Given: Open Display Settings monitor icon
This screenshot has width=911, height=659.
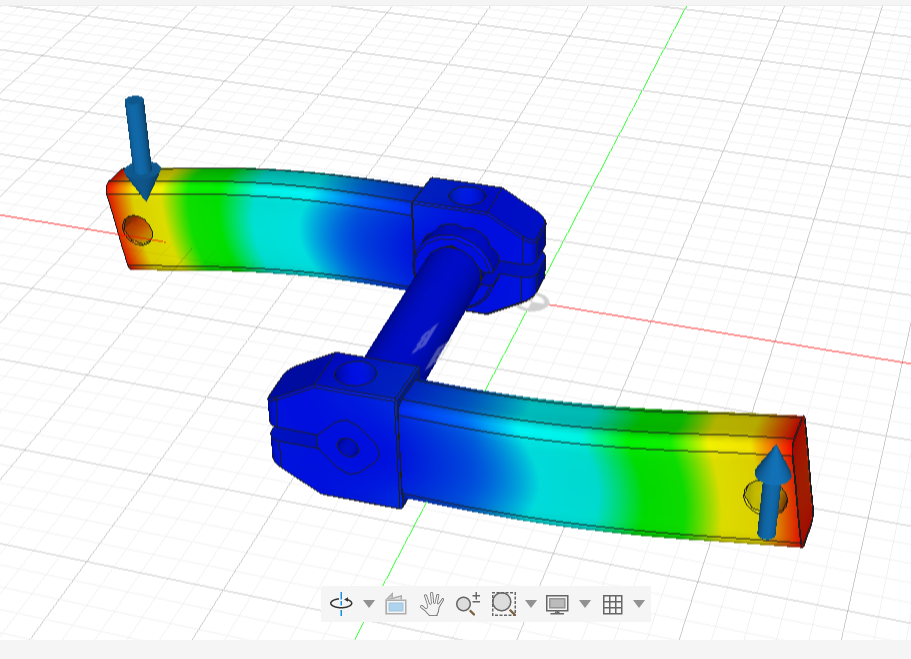Looking at the screenshot, I should click(557, 604).
